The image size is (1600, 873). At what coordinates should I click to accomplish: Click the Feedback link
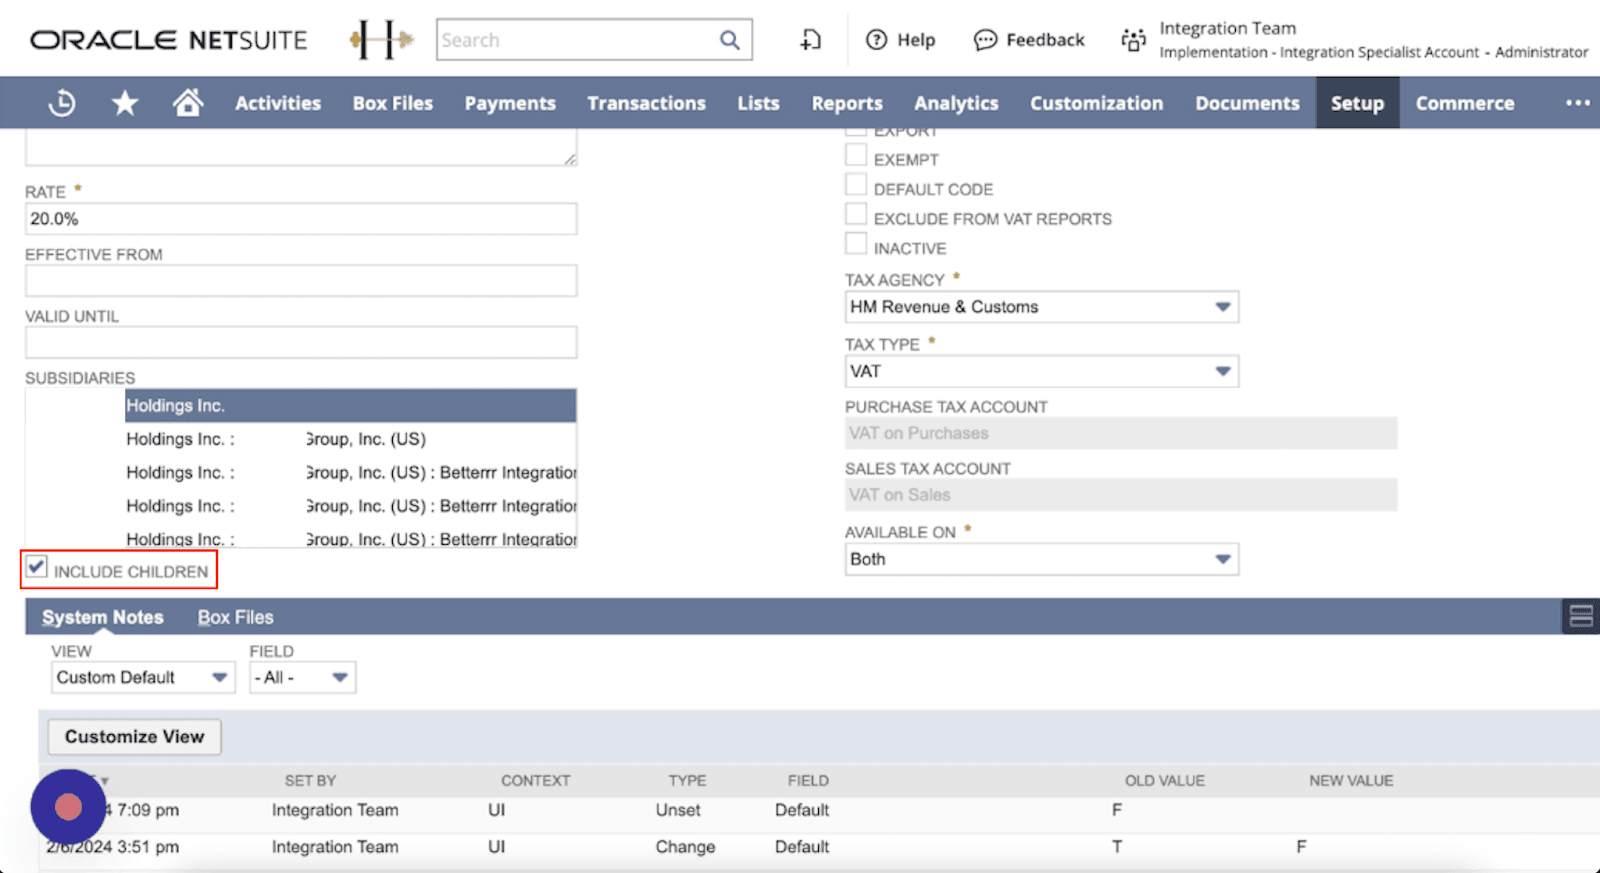coord(1029,40)
